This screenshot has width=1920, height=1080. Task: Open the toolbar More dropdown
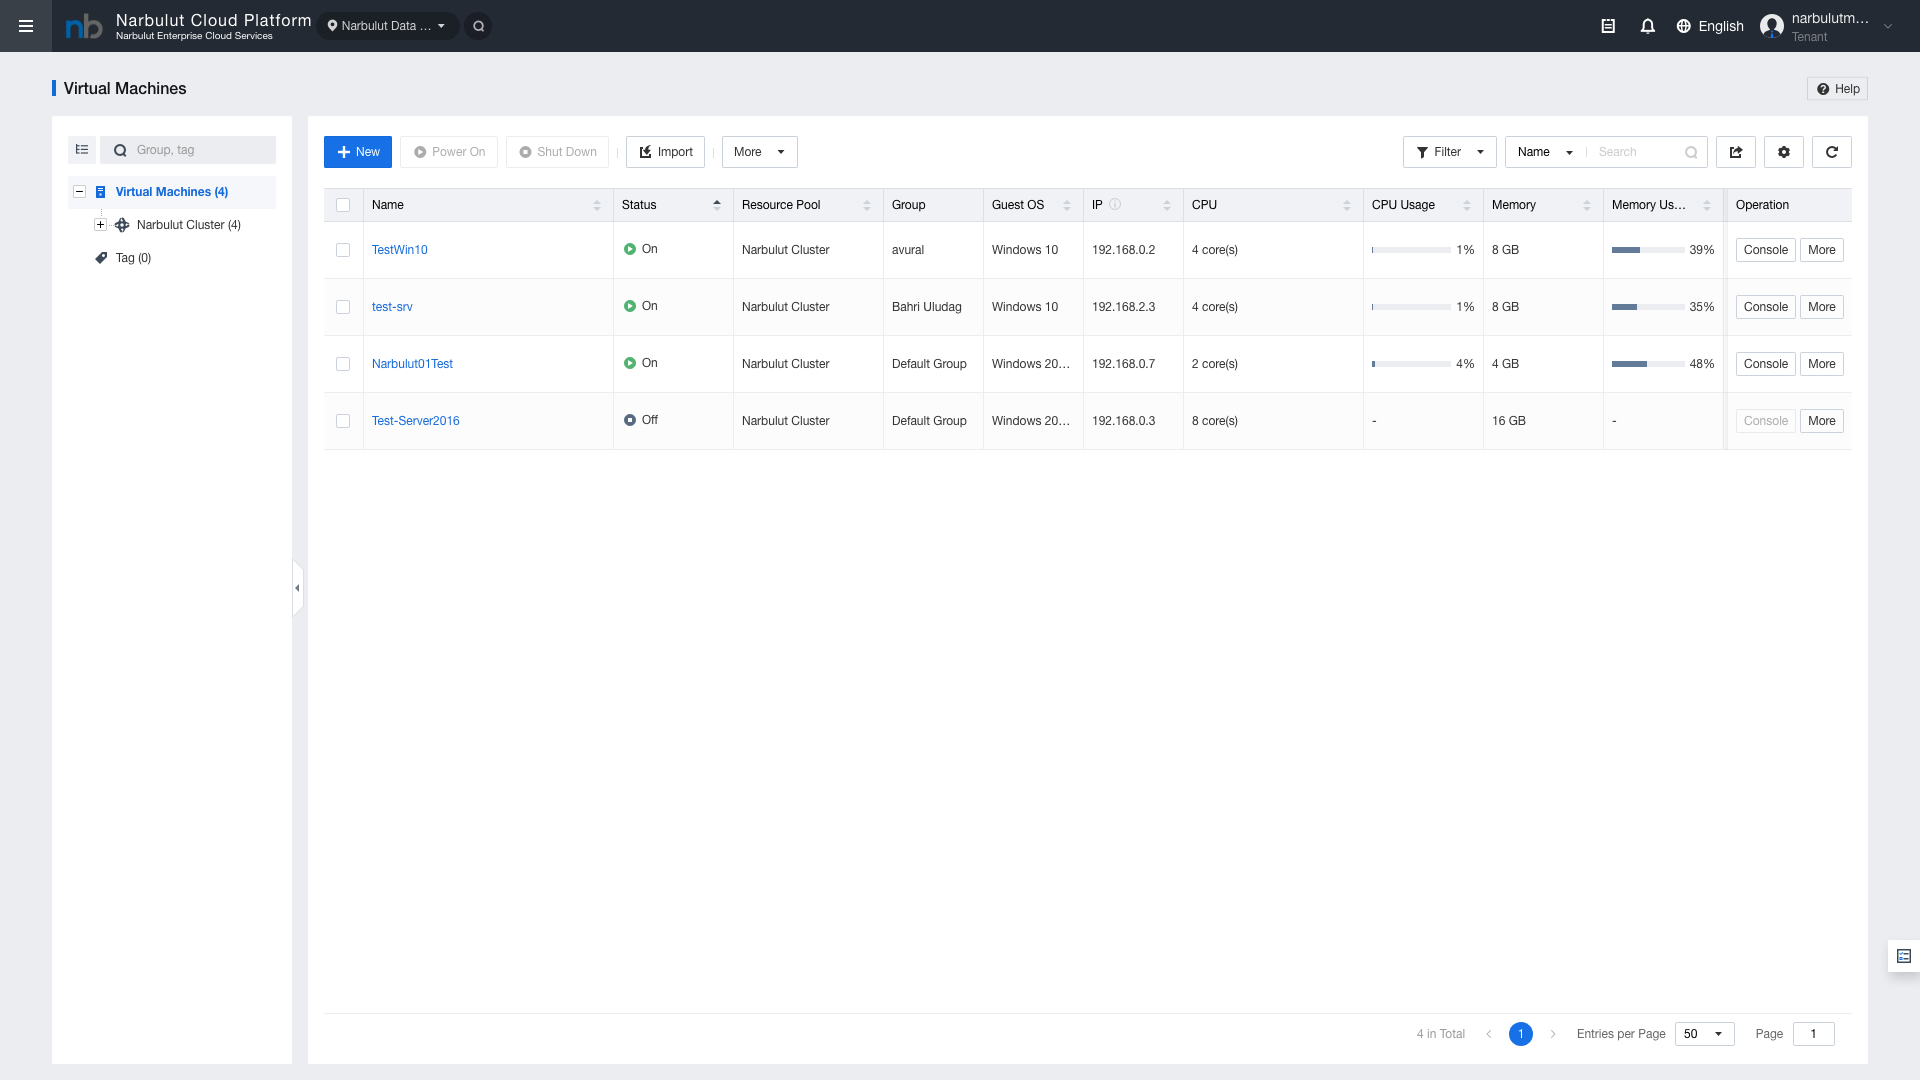pyautogui.click(x=760, y=152)
